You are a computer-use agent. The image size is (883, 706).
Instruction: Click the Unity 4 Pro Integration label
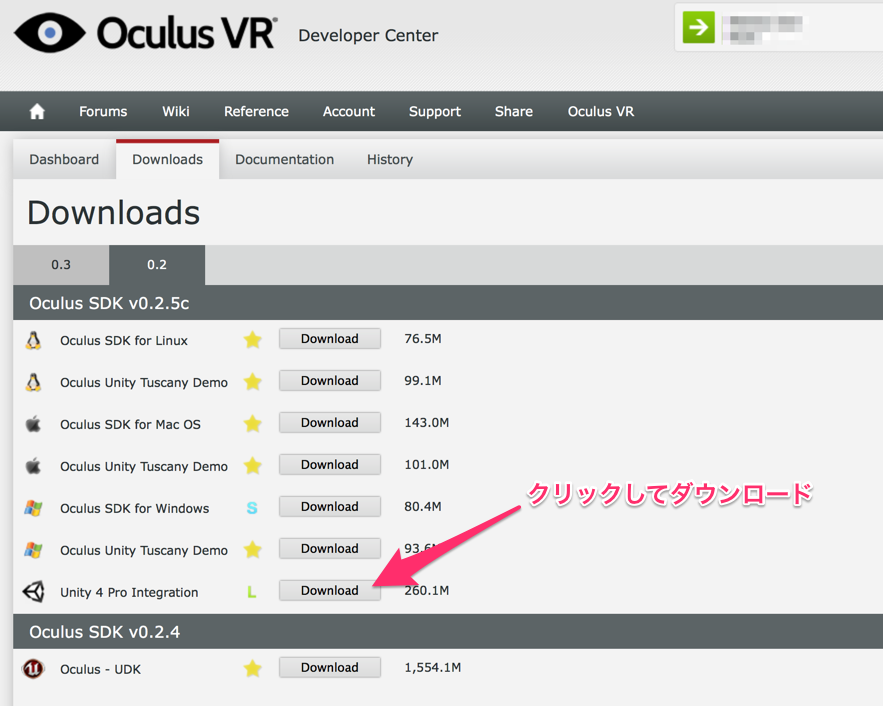point(129,592)
